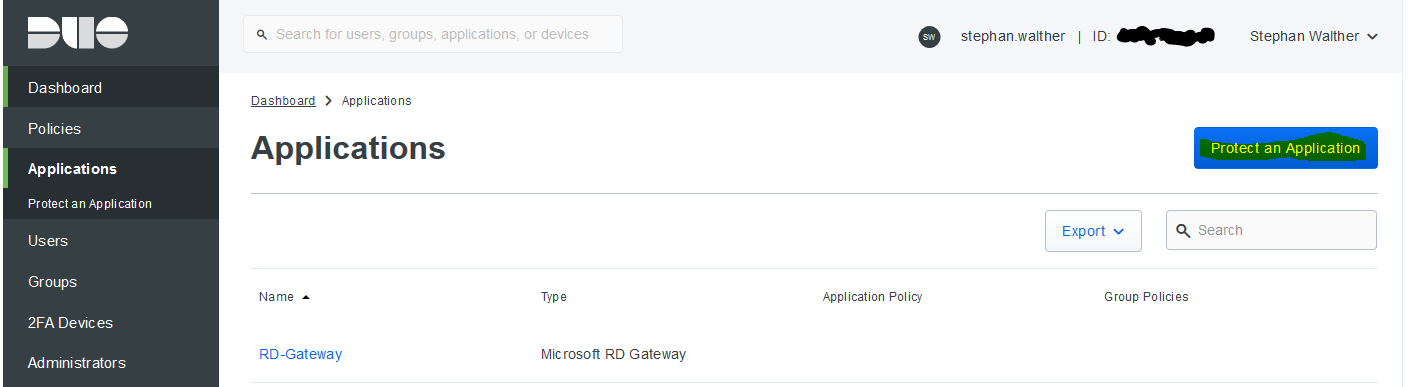
Task: Focus the applications Search input field
Action: [1271, 230]
